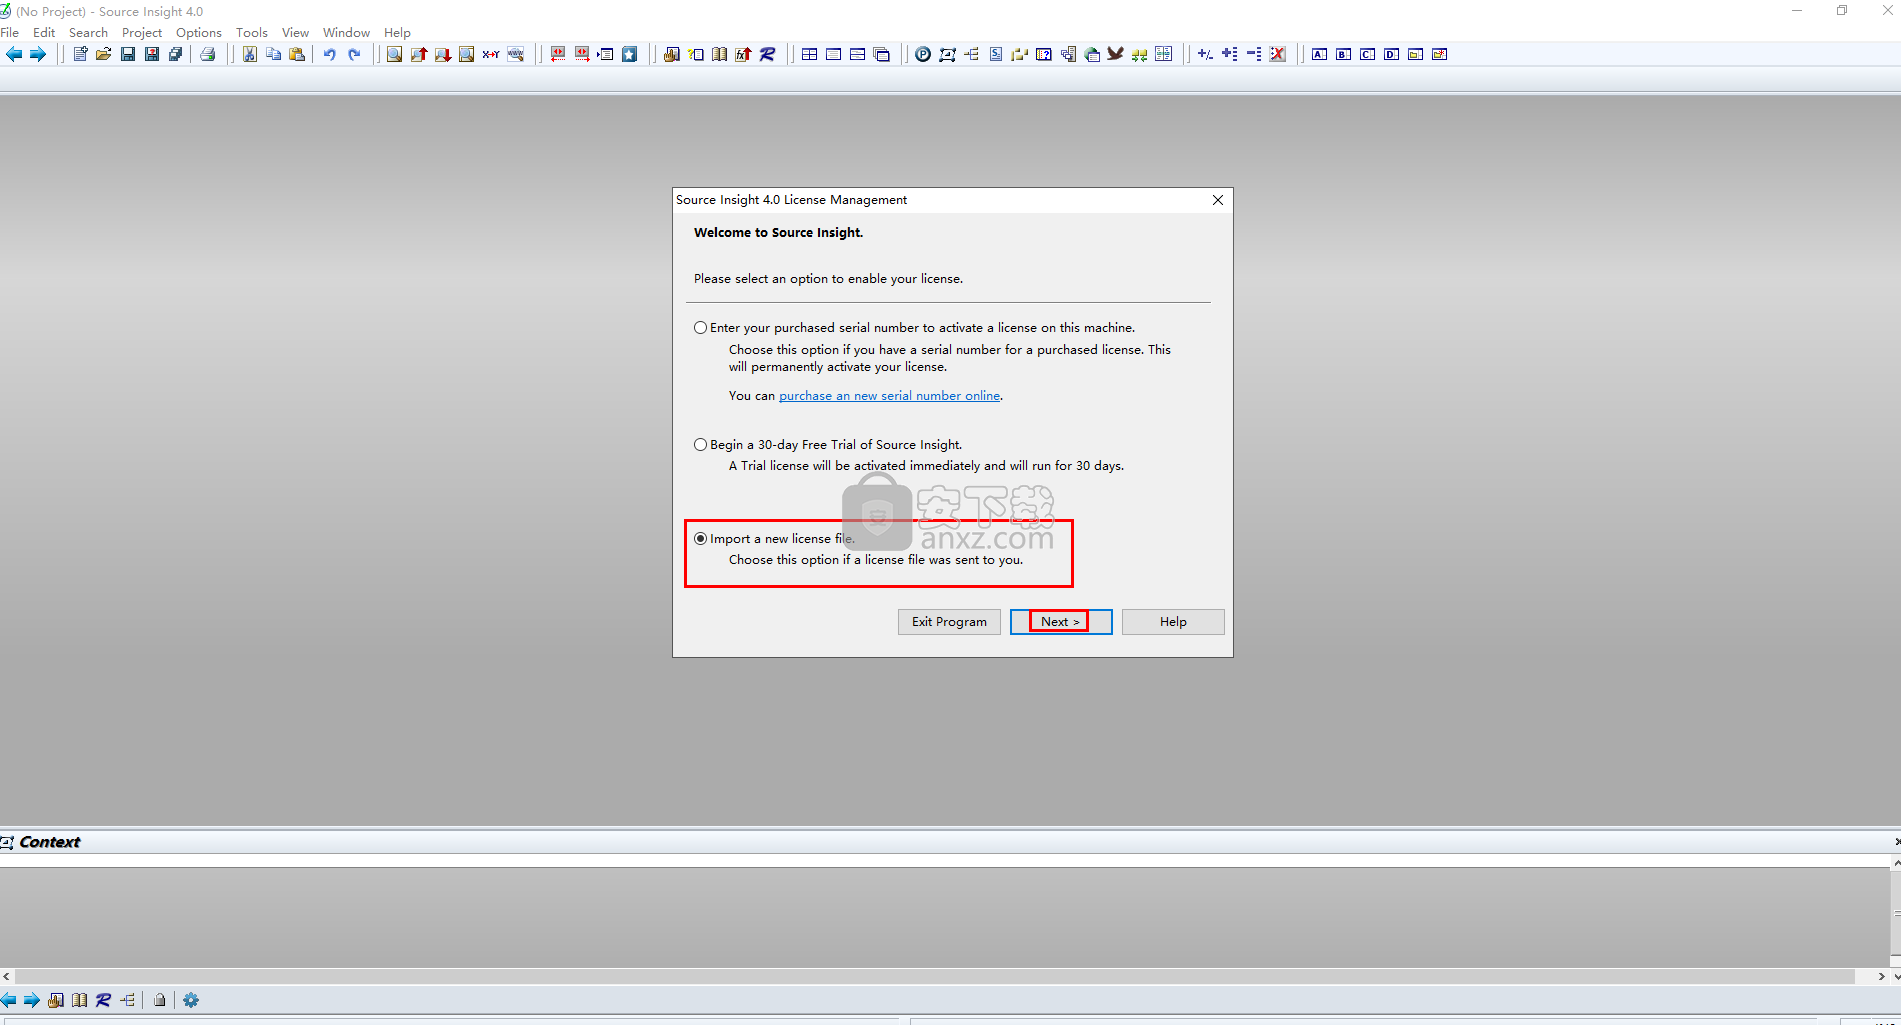Image resolution: width=1901 pixels, height=1025 pixels.
Task: Click the Cut scissors icon
Action: [x=250, y=54]
